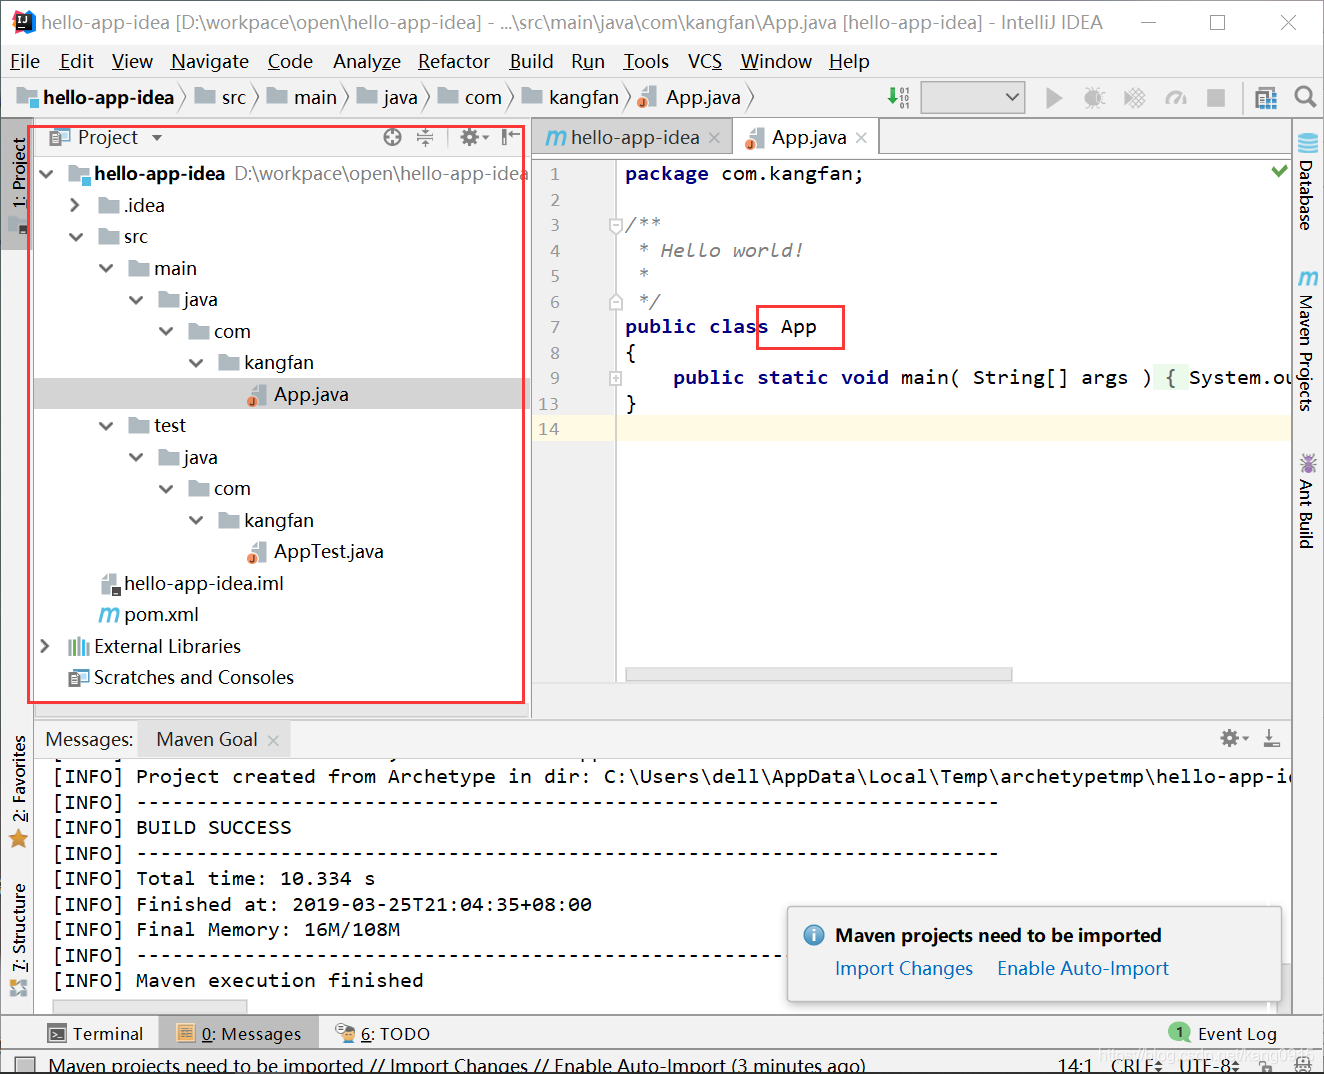Click Import Changes link
1324x1074 pixels.
(x=904, y=968)
